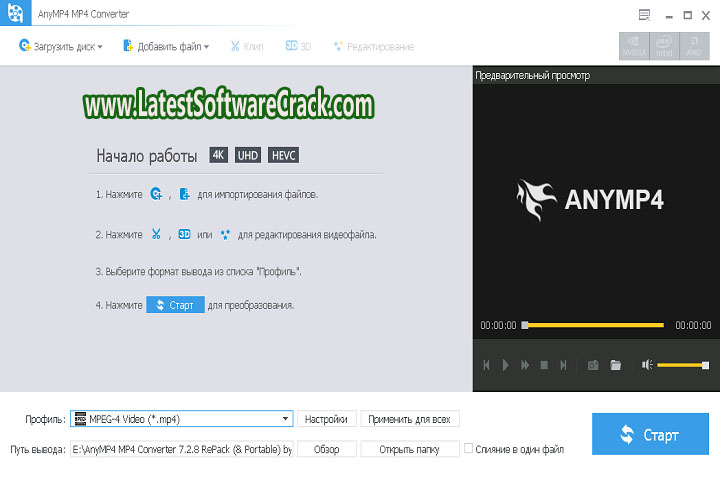
Task: Jump to previous frame button
Action: point(487,366)
